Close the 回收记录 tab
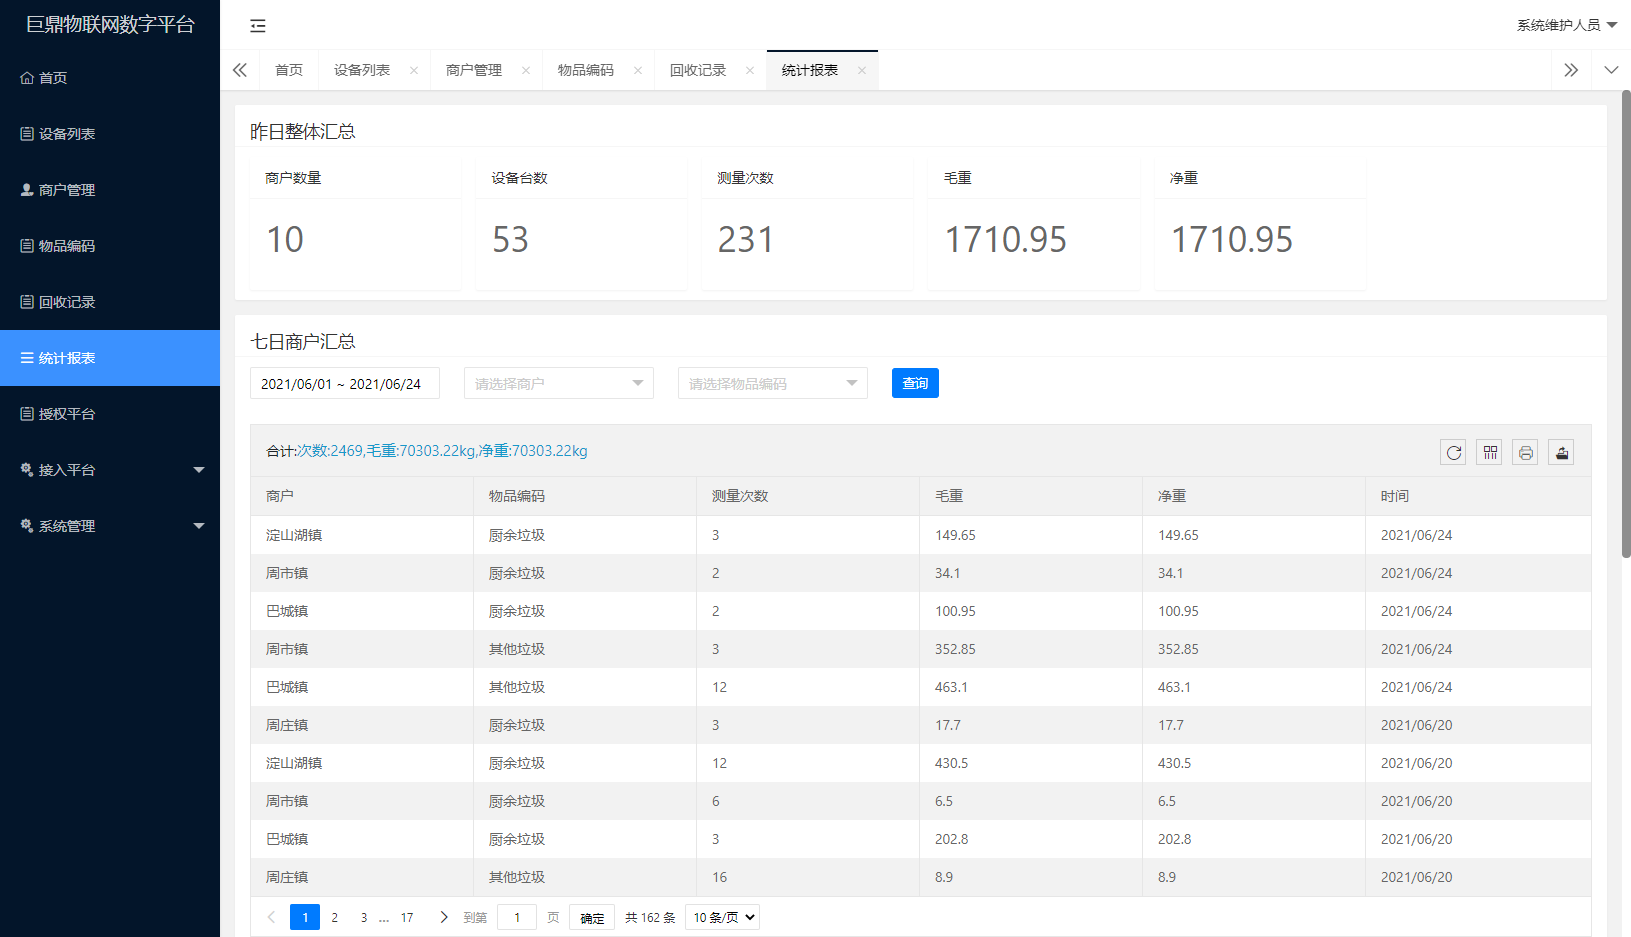 click(x=750, y=71)
